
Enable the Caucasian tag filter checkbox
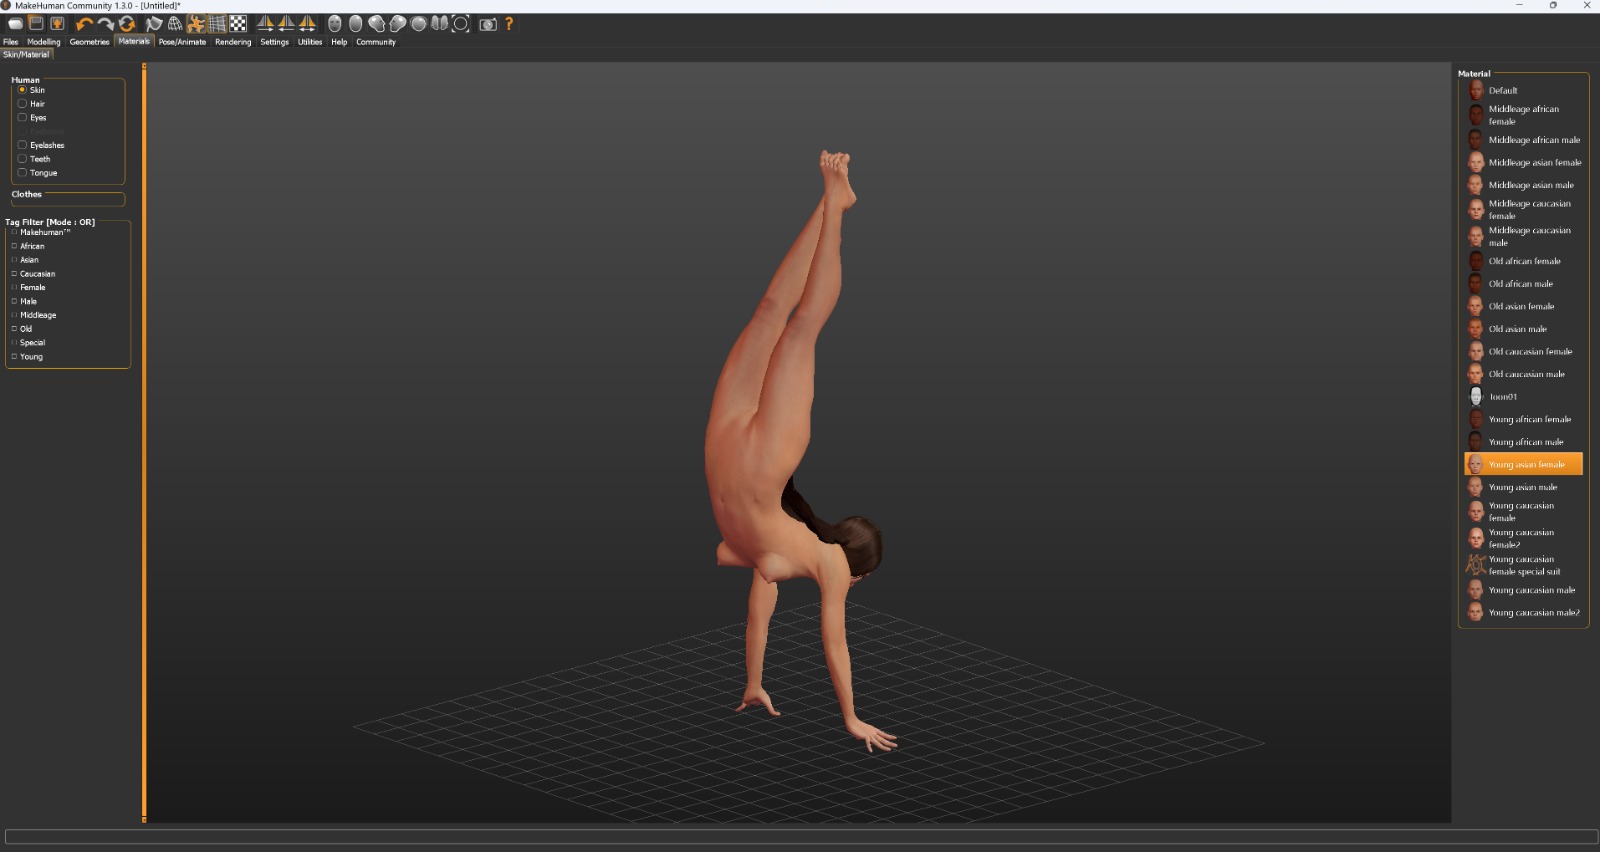coord(14,274)
